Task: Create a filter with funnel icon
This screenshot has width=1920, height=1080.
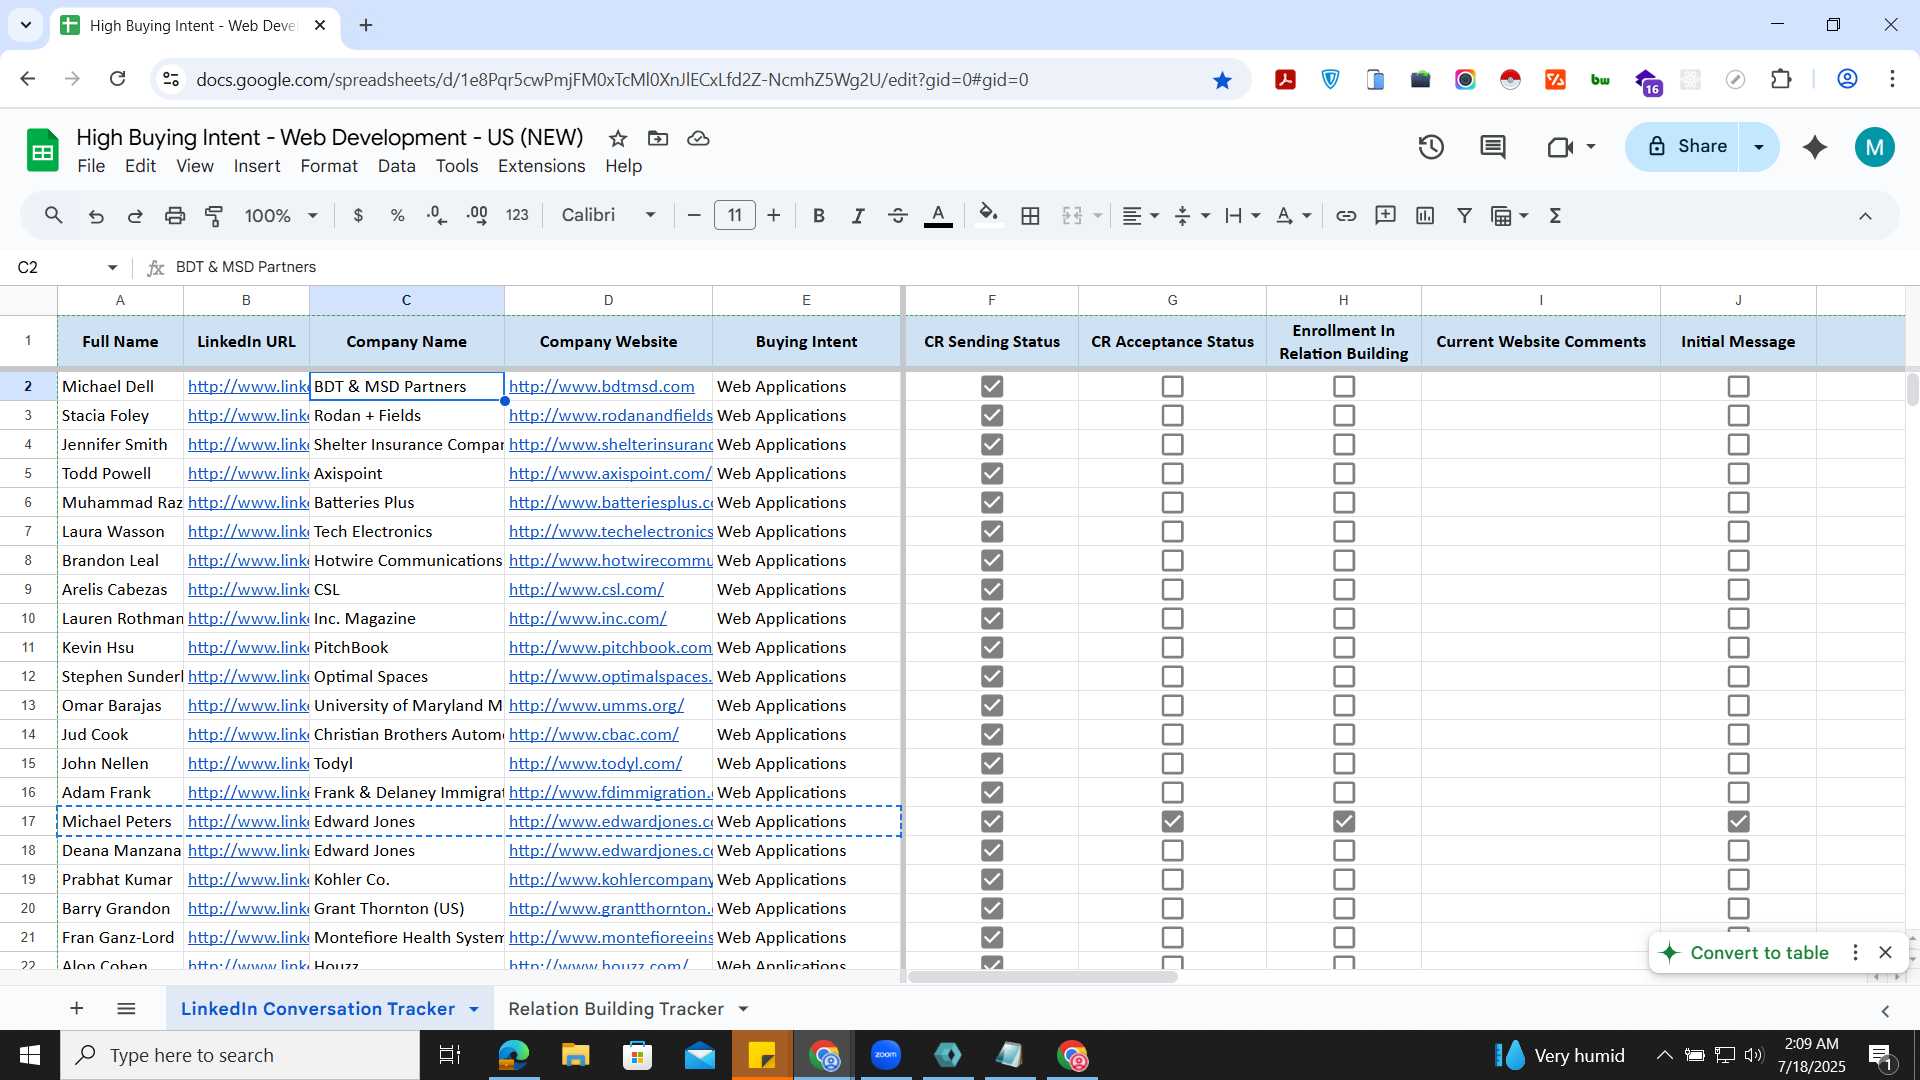Action: point(1464,216)
